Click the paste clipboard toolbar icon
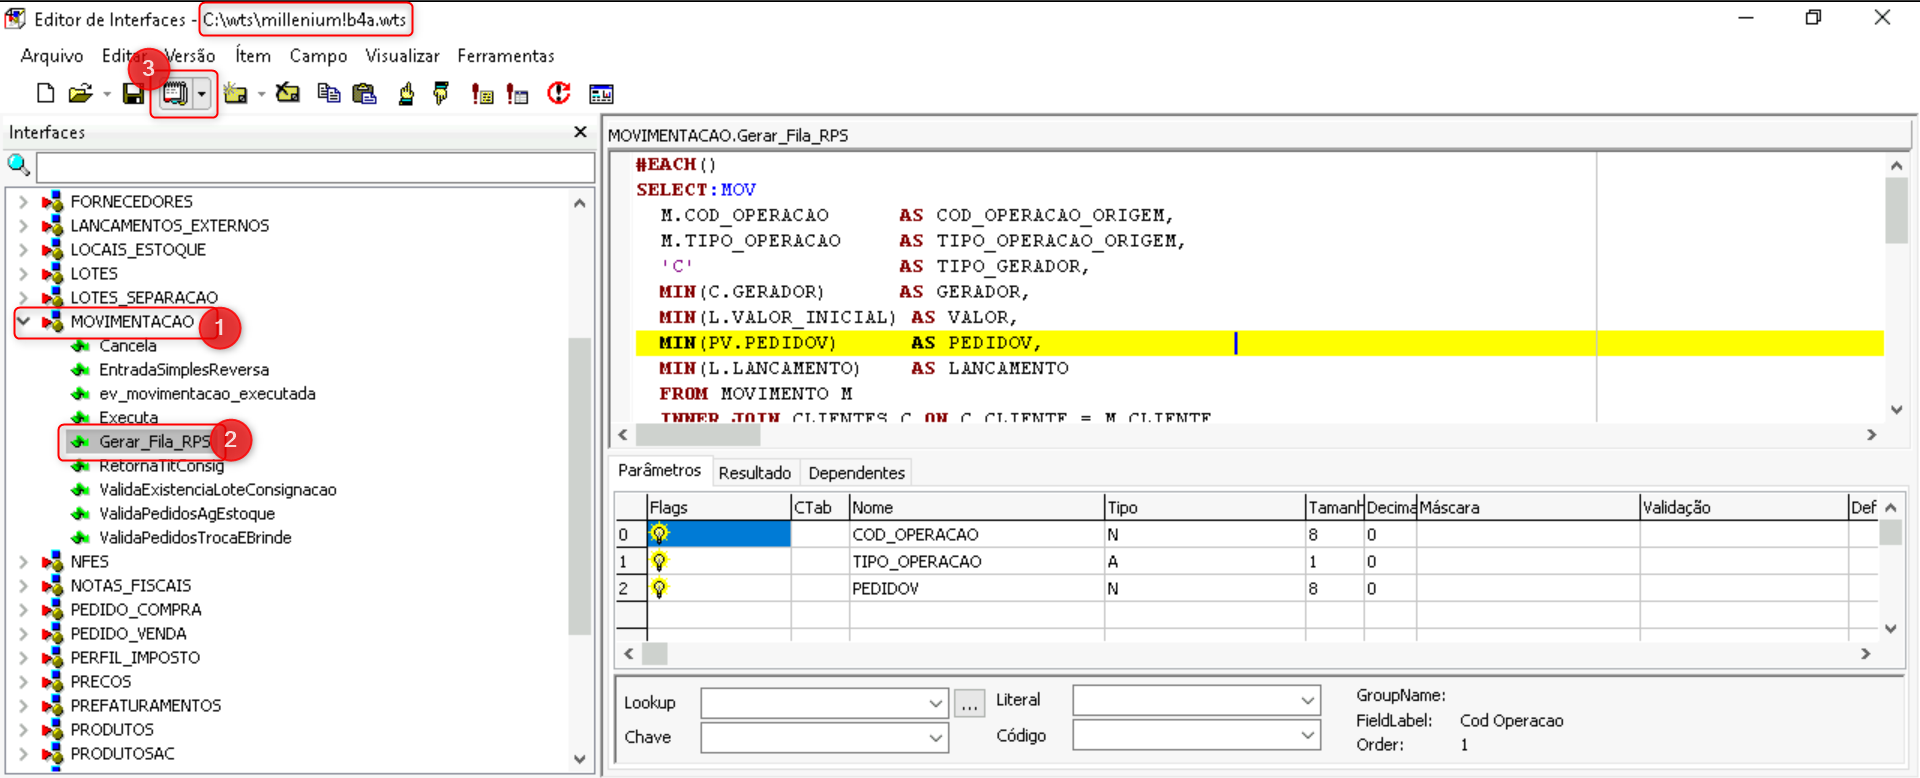Viewport: 1920px width, 778px height. (365, 94)
